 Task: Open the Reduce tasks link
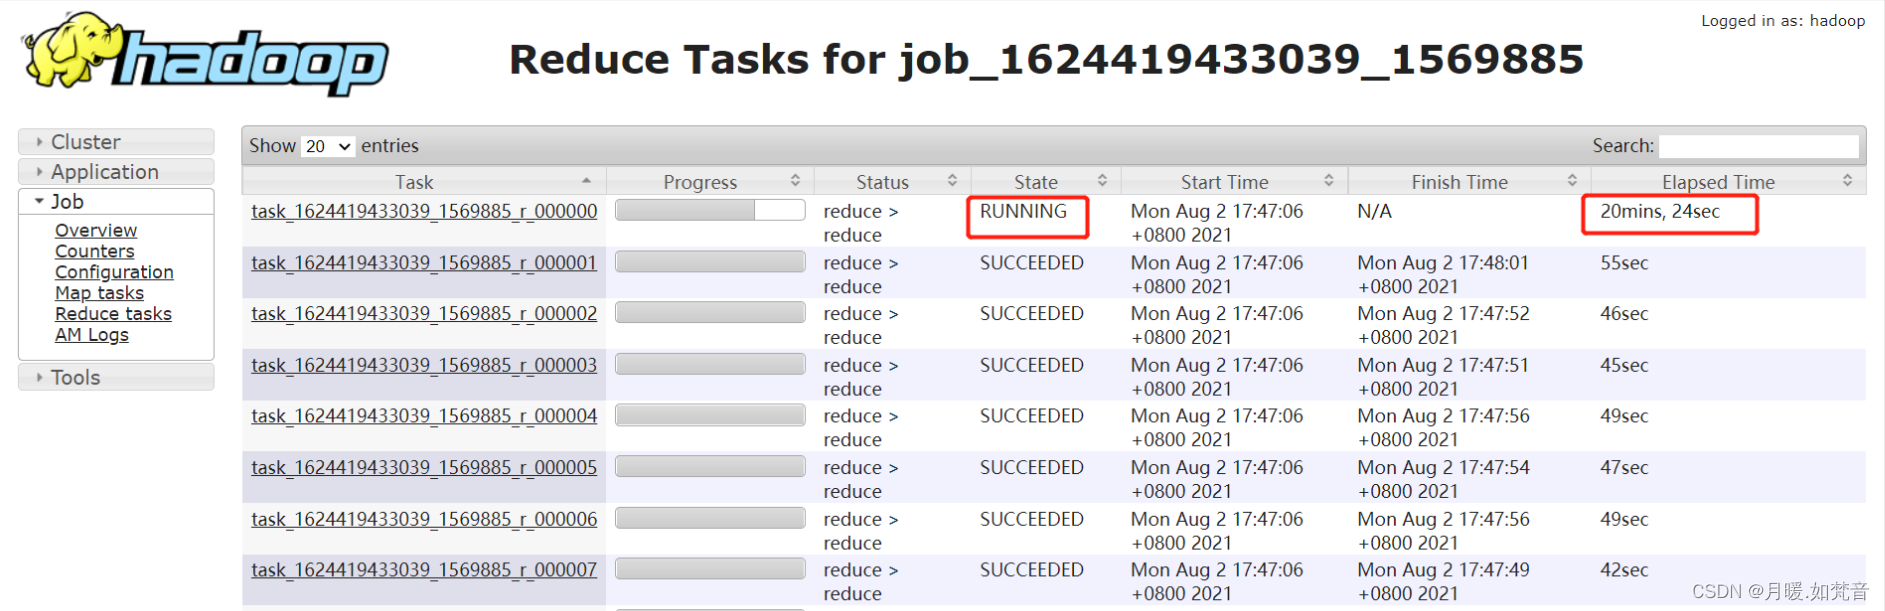pyautogui.click(x=113, y=314)
